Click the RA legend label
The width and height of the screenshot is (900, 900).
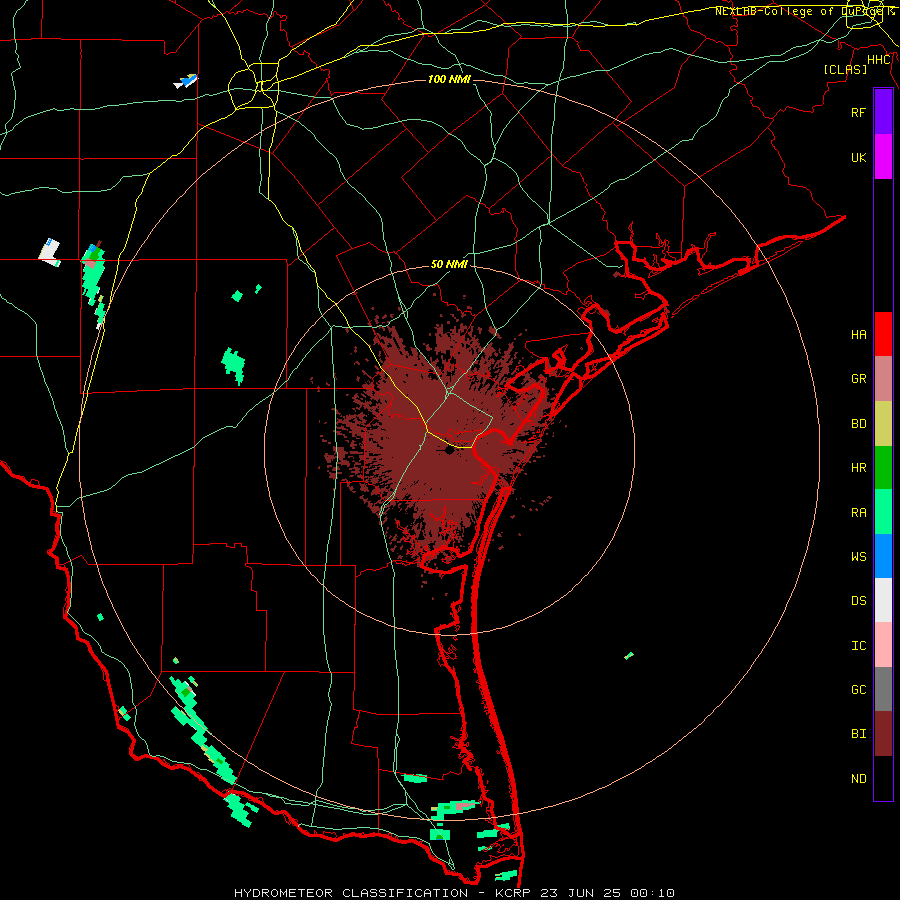(x=858, y=513)
